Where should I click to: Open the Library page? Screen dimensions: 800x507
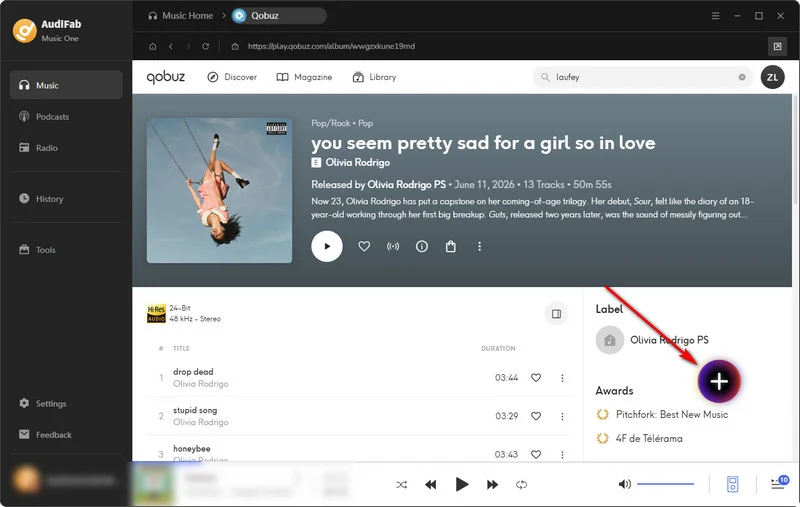click(374, 77)
